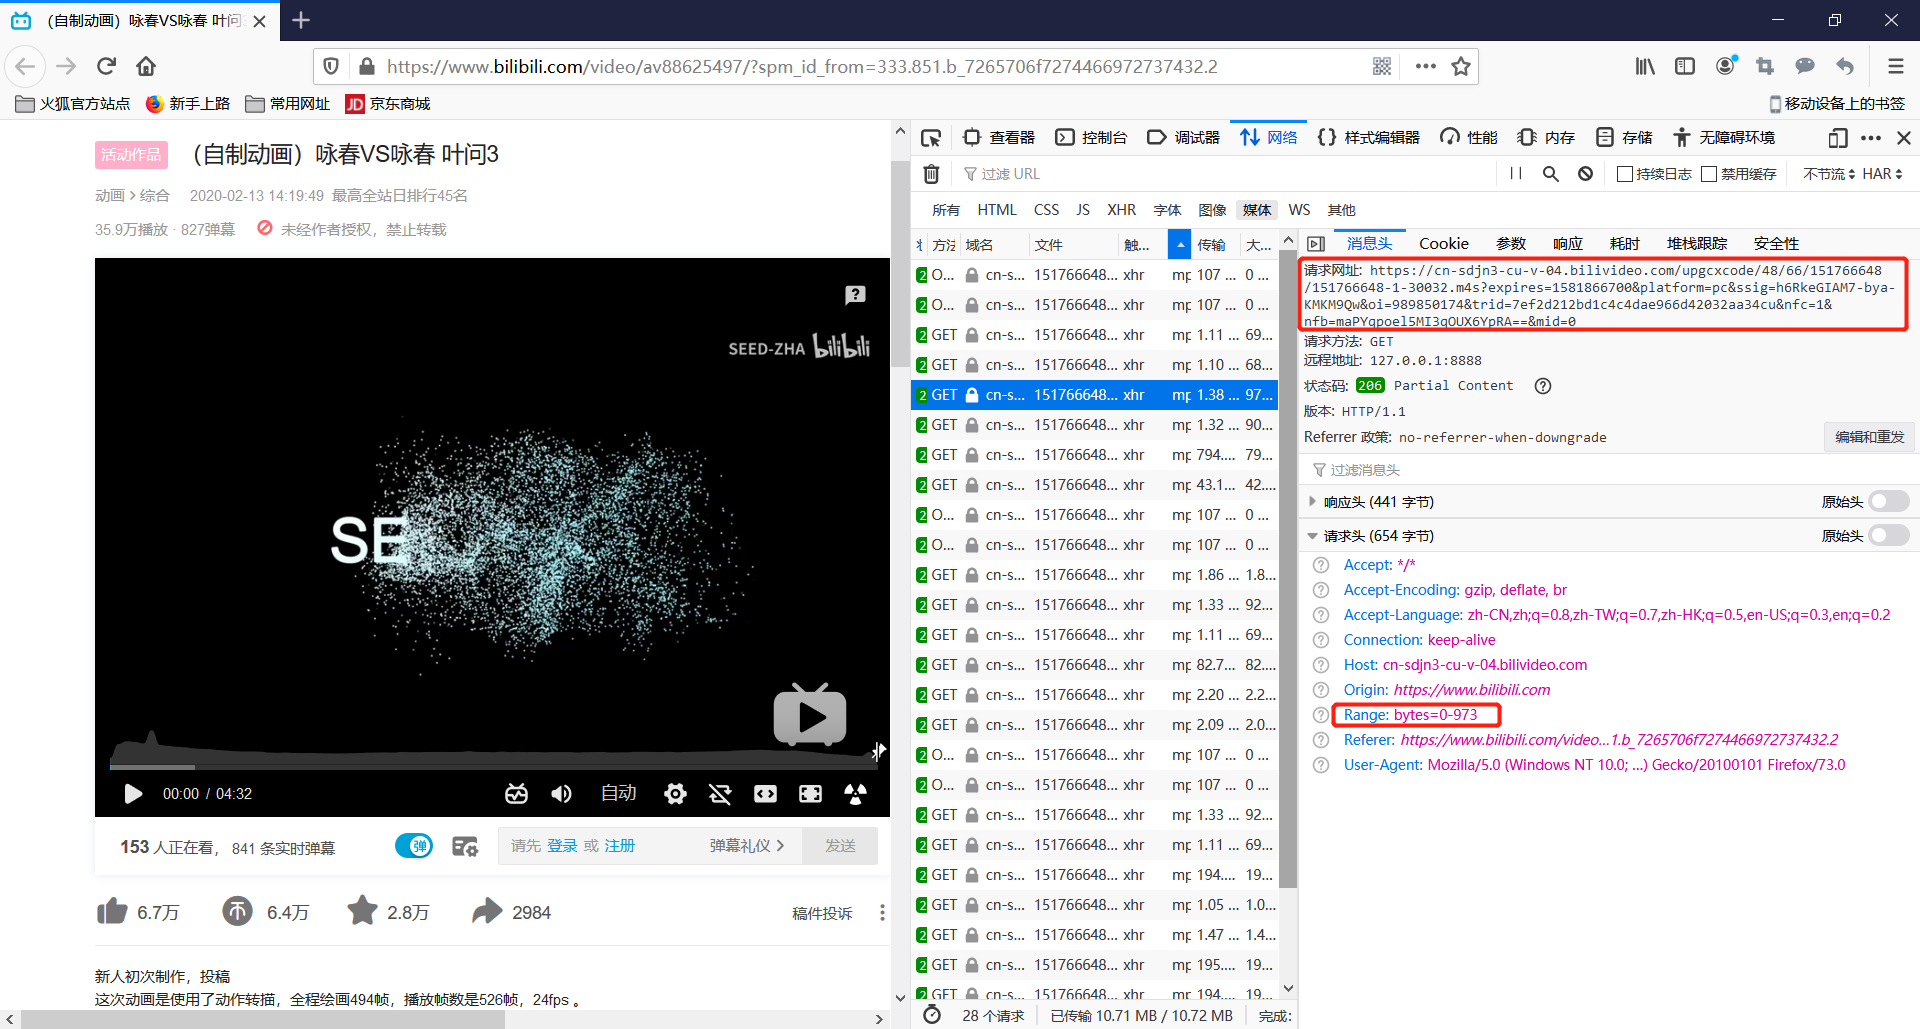Share the video with the arrow icon
The image size is (1920, 1029).
[x=487, y=911]
